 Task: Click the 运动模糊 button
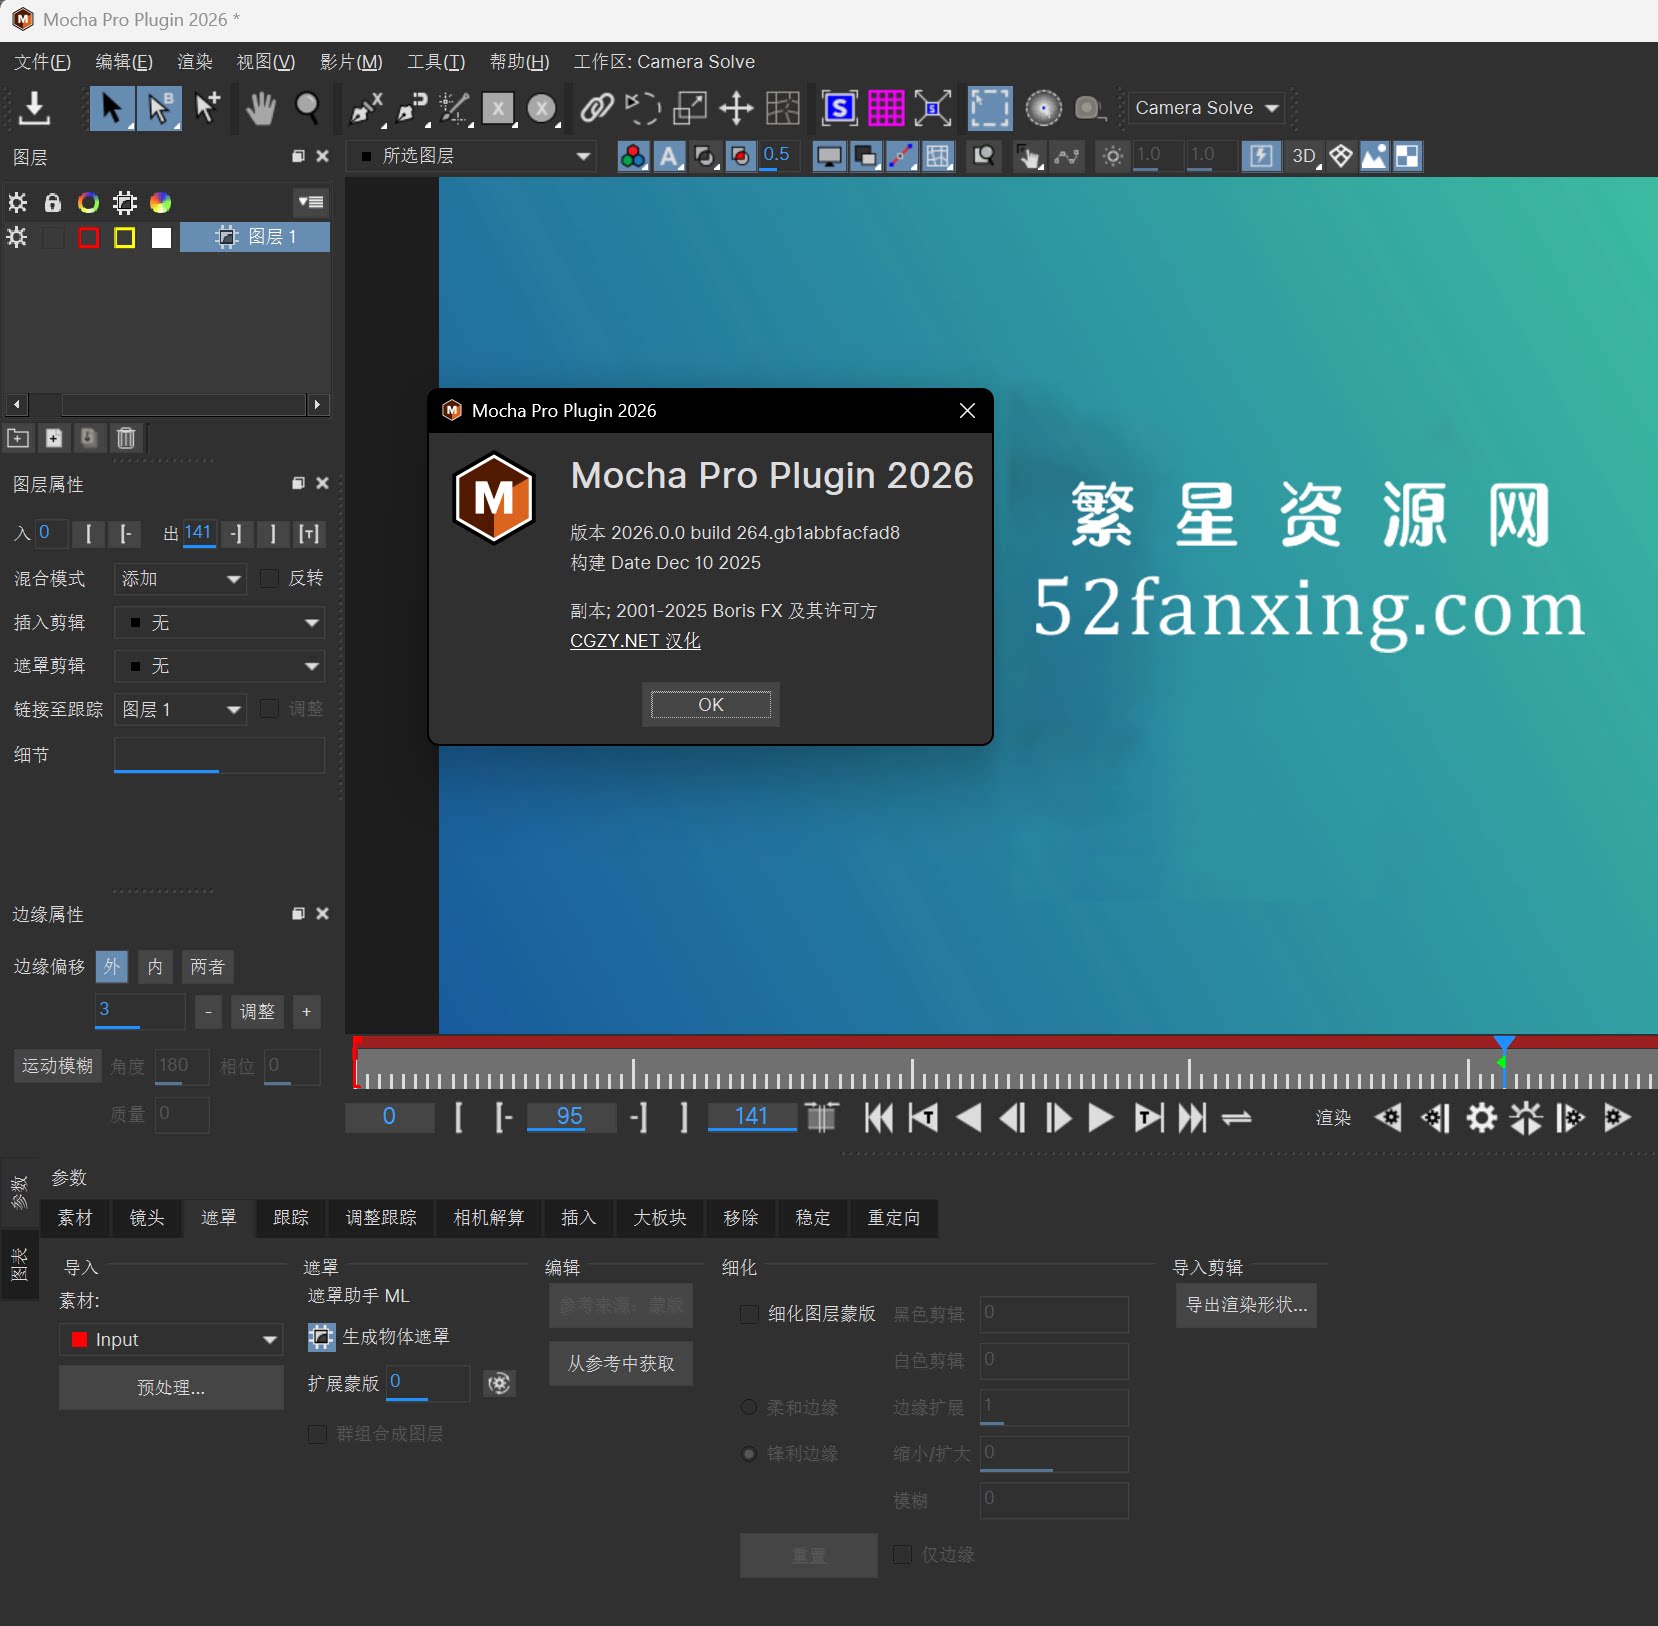pos(58,1066)
